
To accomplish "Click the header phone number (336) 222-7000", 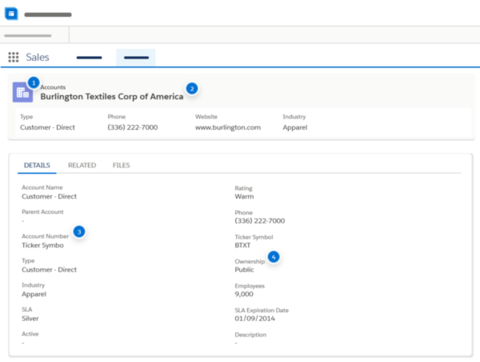I will (x=133, y=127).
